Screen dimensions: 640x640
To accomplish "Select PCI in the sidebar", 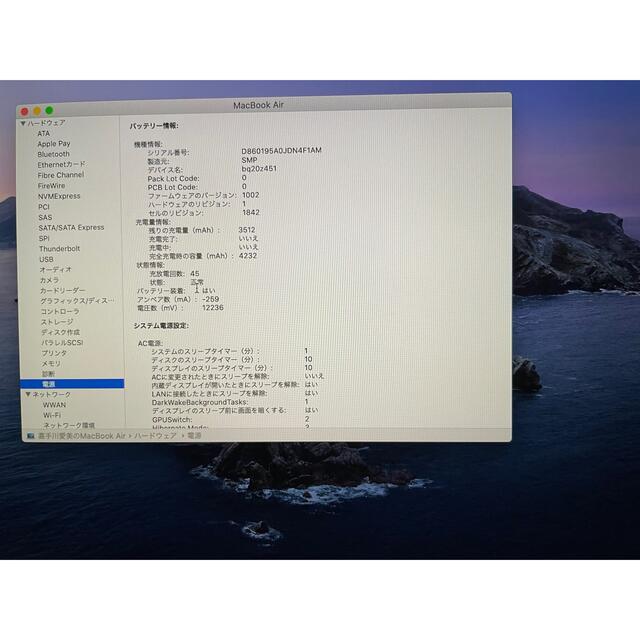I will click(x=44, y=207).
